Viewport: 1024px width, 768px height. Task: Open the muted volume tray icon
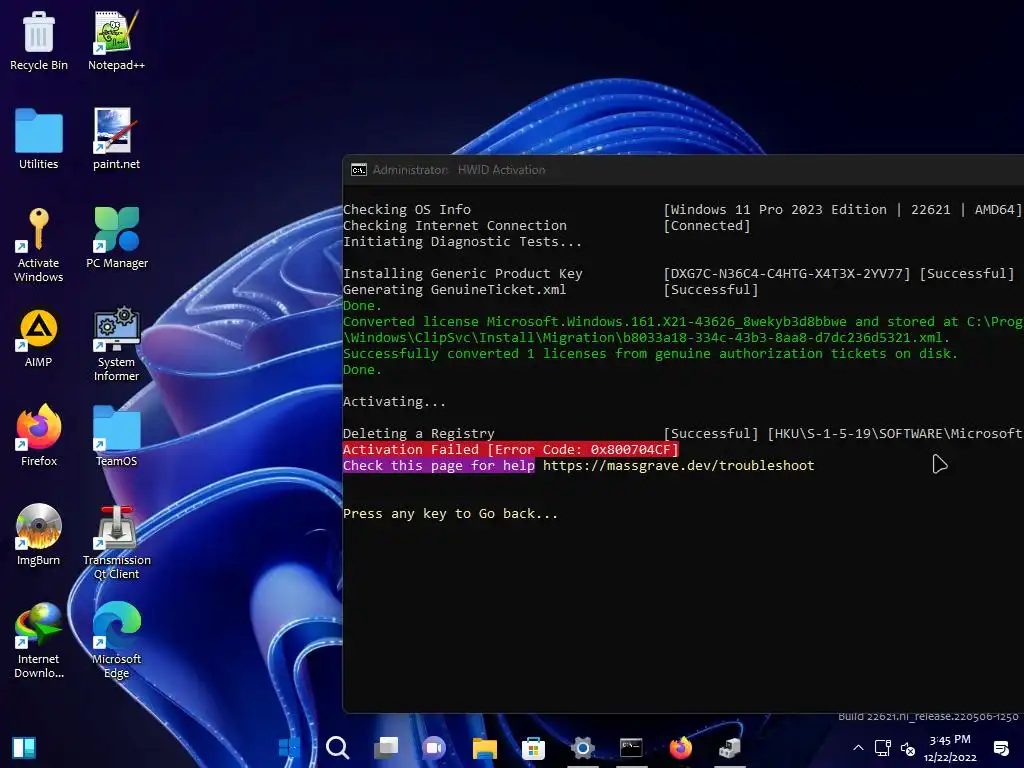click(908, 748)
